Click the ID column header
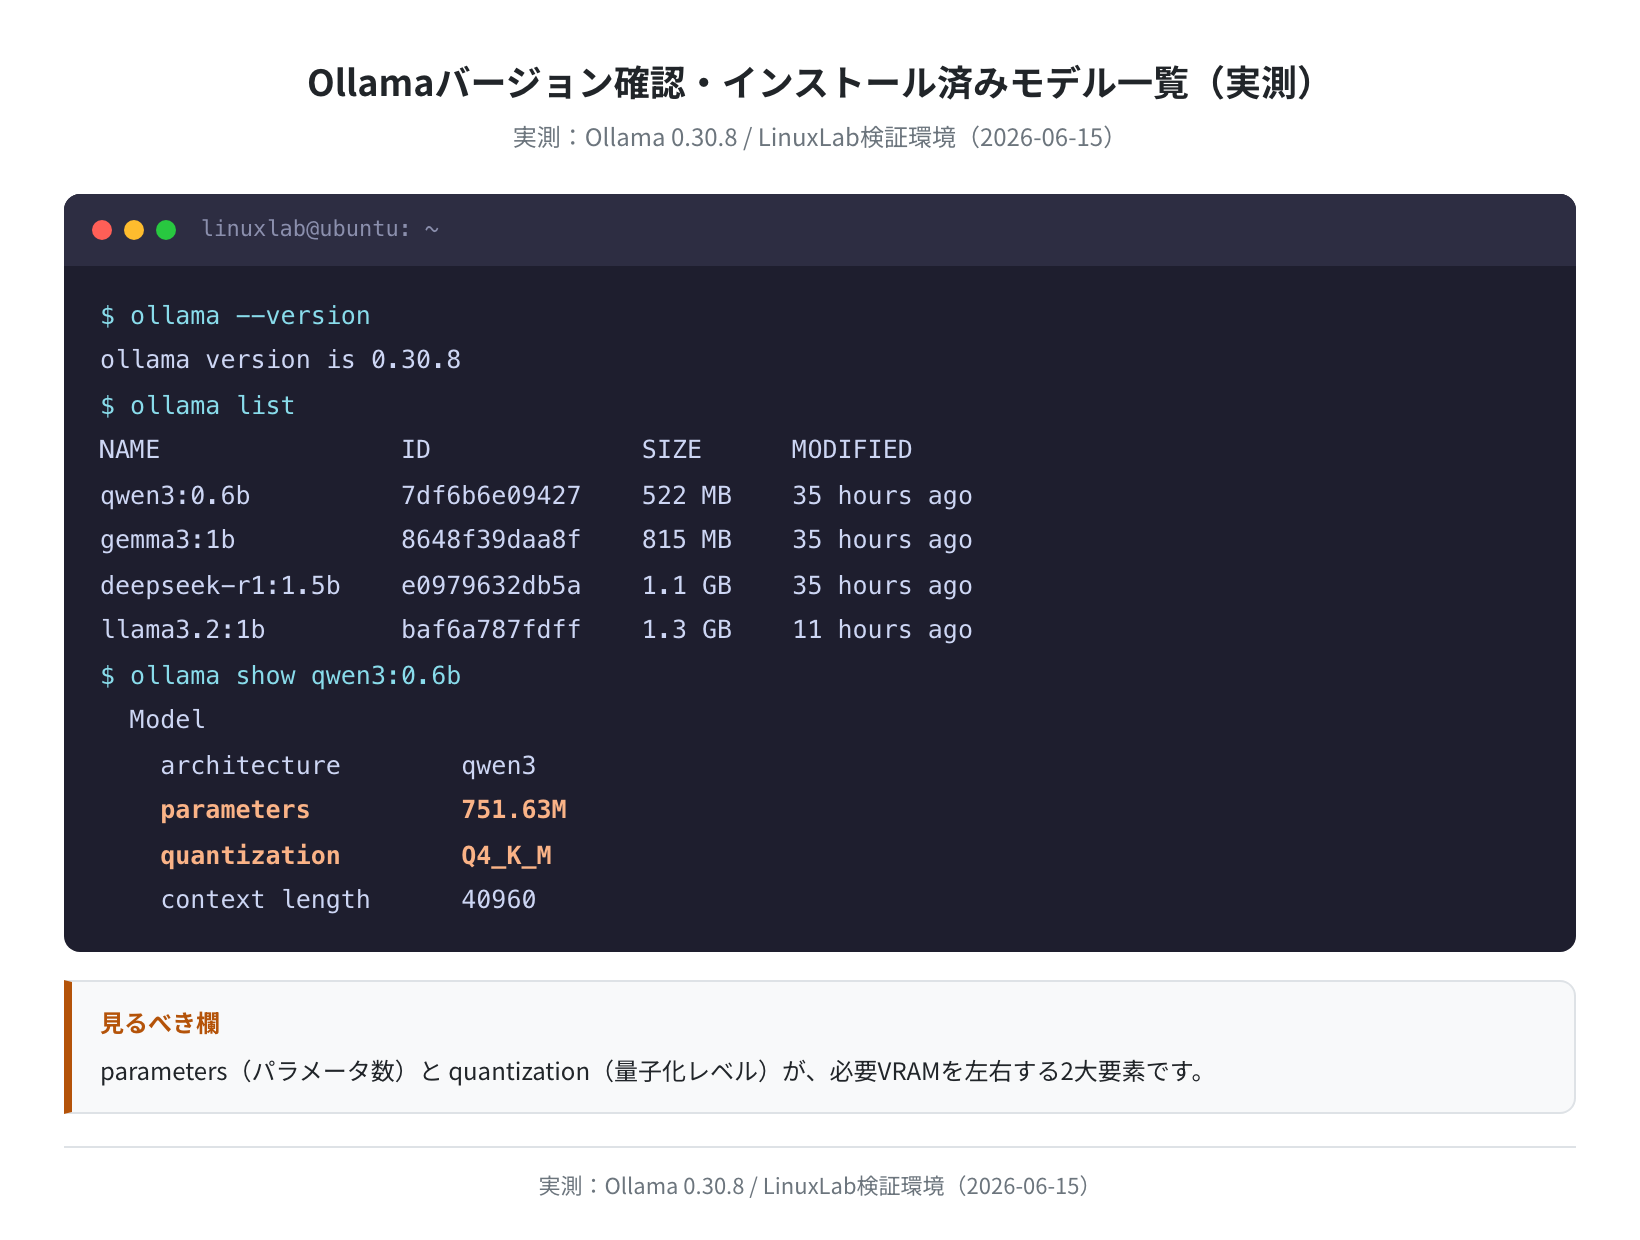Screen dimensions: 1640x1240 [x=416, y=450]
